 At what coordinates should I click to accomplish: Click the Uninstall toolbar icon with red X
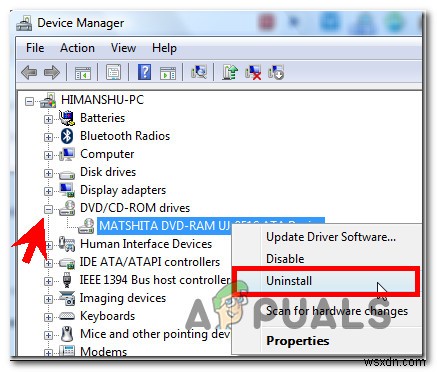(253, 72)
